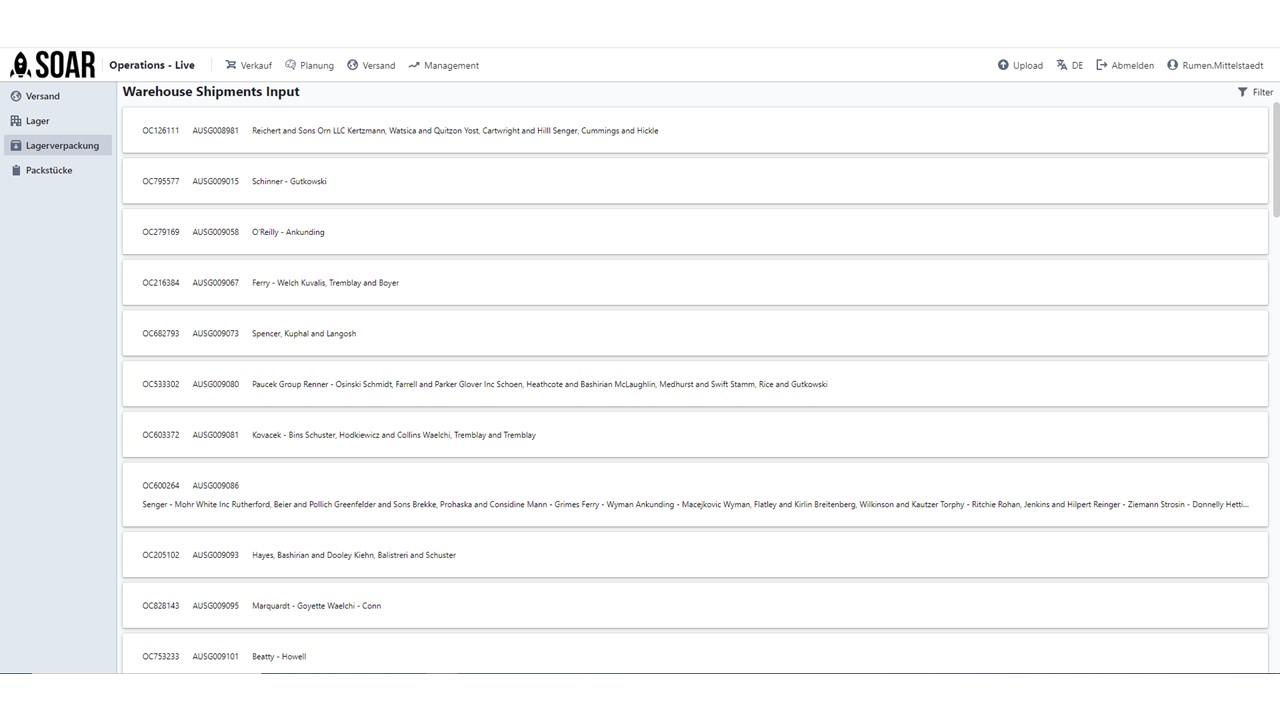1280x720 pixels.
Task: Expand the OC600264 shipment card
Action: pos(695,495)
